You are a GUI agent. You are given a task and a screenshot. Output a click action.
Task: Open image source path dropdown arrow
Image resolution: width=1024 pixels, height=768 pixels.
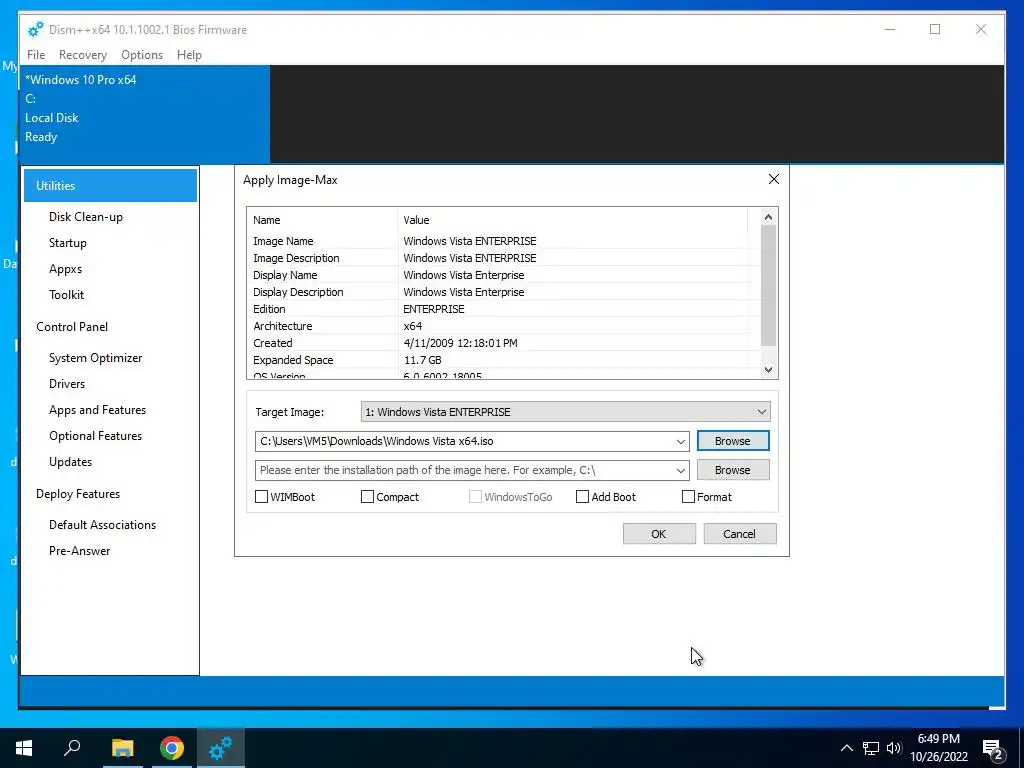(x=680, y=441)
